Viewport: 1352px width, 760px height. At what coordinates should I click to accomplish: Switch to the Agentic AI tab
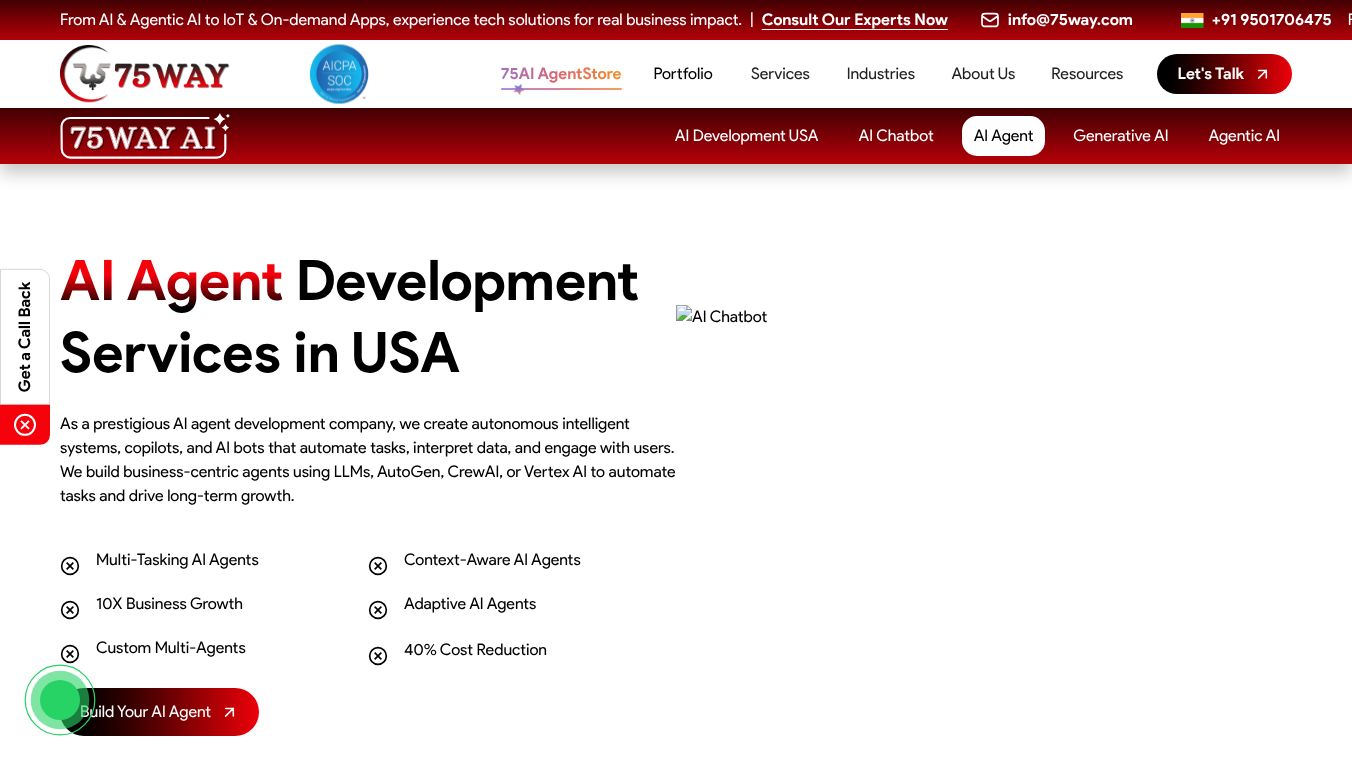(1244, 136)
